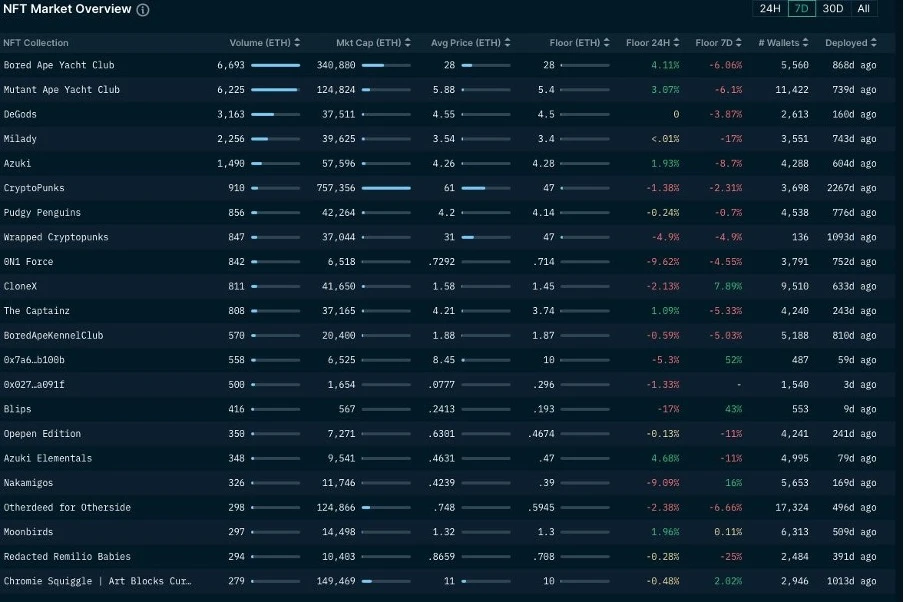Select the Pudgy Penguins collection

42,213
